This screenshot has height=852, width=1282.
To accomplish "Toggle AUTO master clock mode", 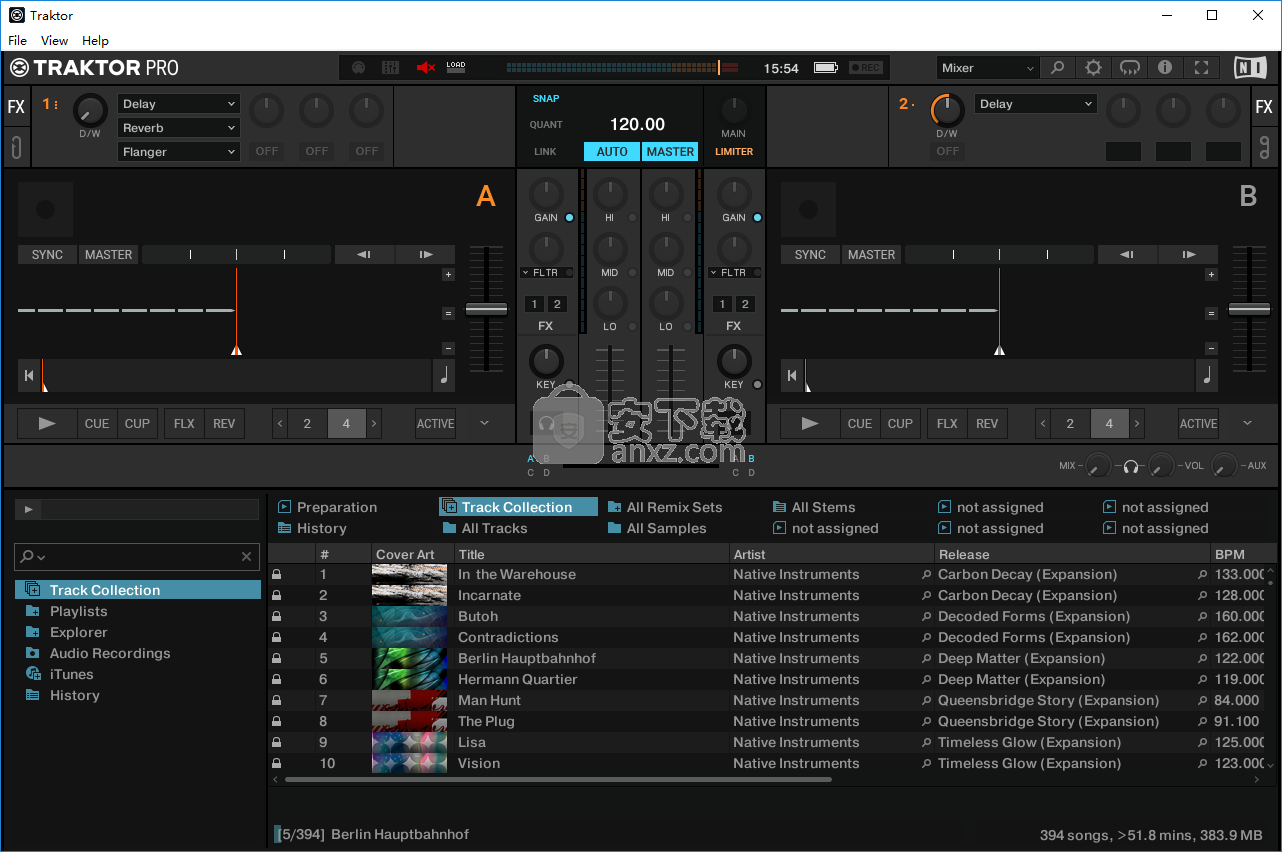I will pos(612,152).
